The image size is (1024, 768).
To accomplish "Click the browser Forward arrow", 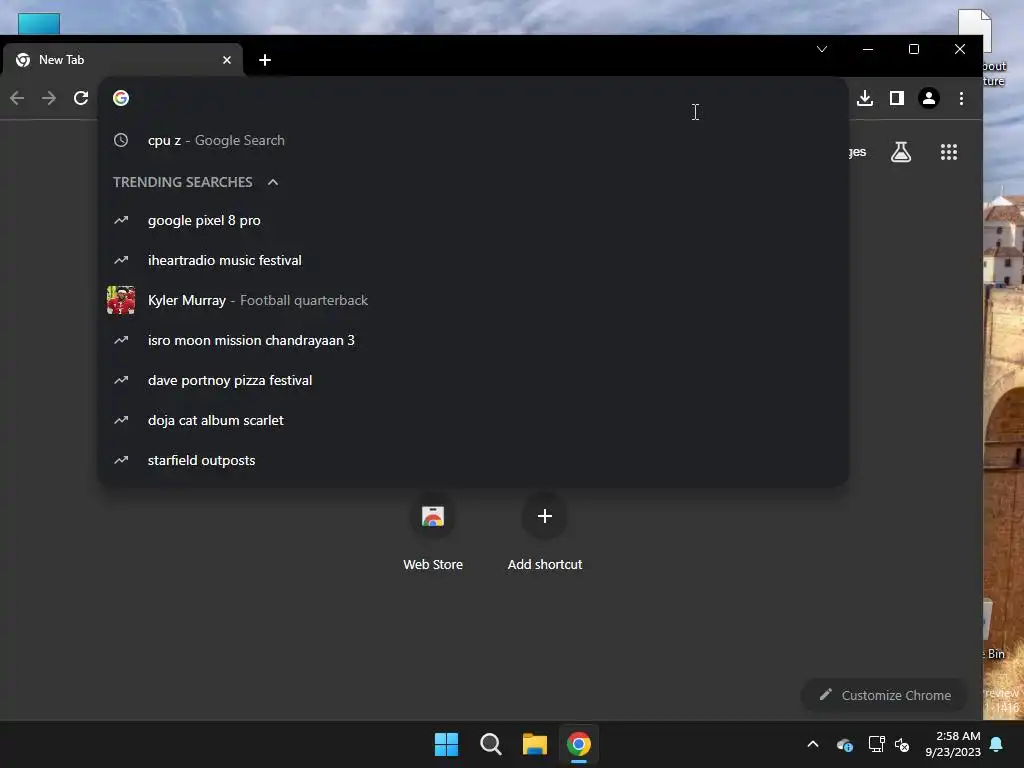I will (49, 98).
